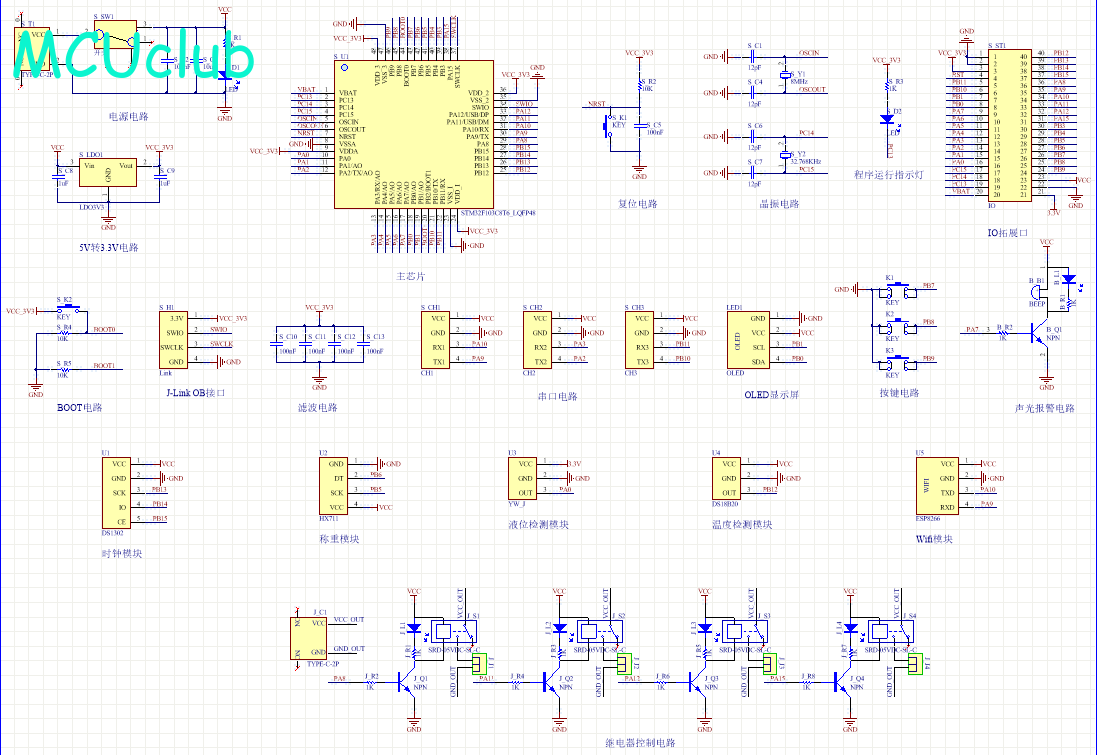
Task: Select the CH2 serial header block
Action: tap(537, 340)
